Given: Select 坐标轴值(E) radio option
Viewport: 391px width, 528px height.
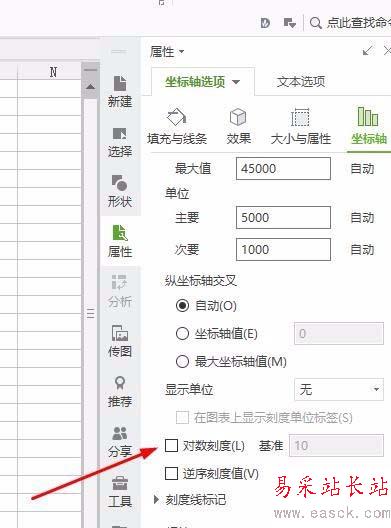Looking at the screenshot, I should [182, 334].
